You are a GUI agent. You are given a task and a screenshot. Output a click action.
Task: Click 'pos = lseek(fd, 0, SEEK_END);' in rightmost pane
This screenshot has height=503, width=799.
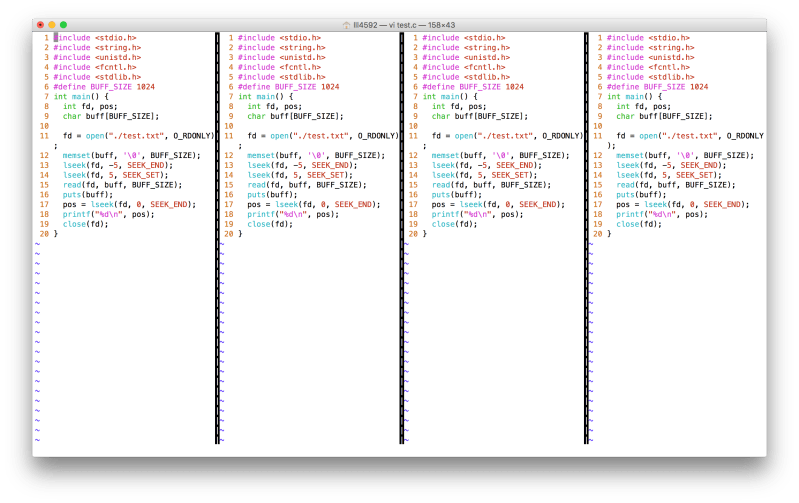coord(683,204)
